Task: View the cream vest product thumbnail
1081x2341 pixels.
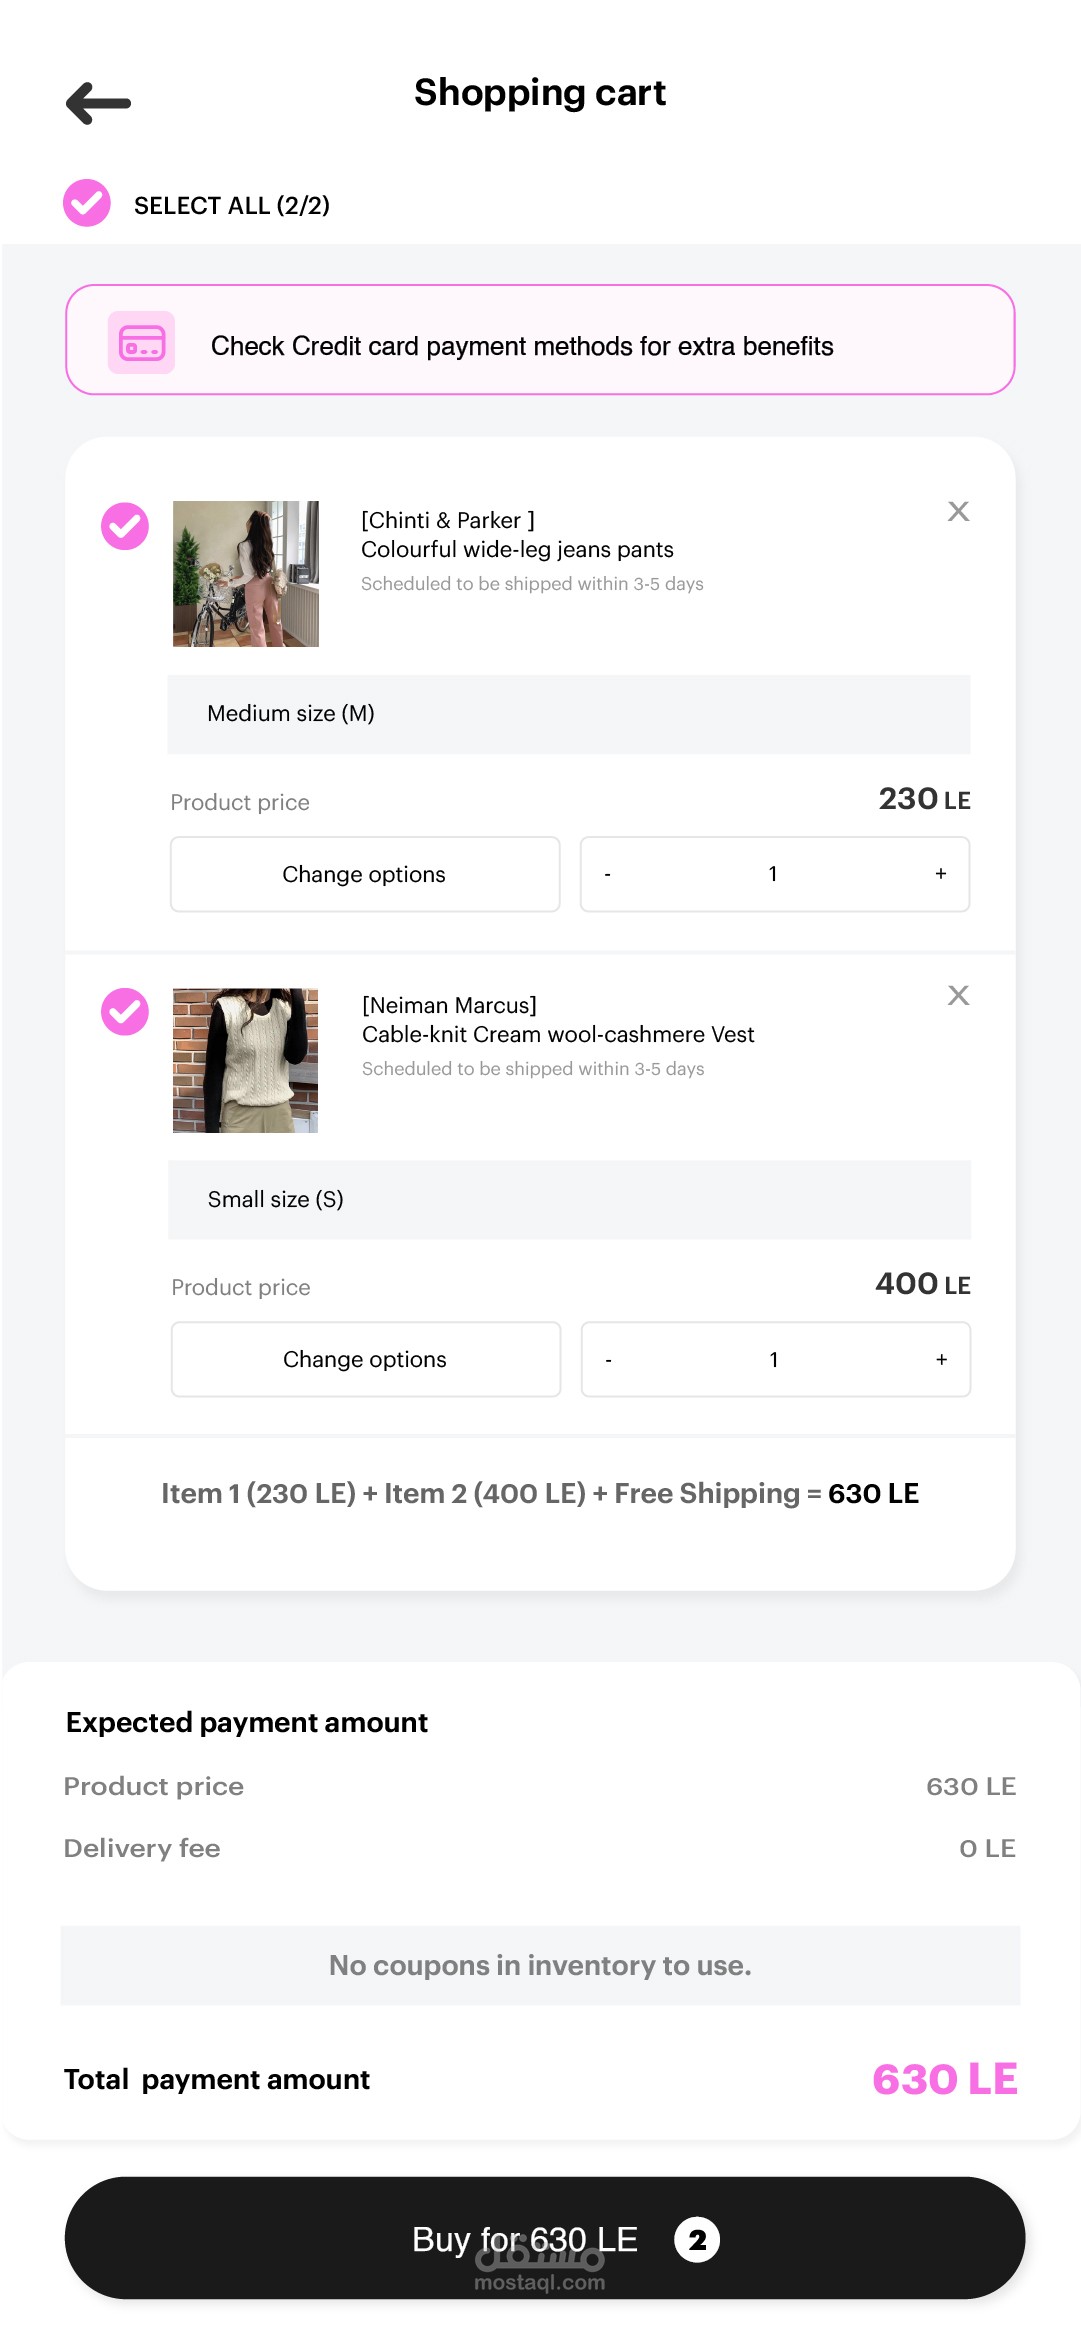Action: 246,1060
